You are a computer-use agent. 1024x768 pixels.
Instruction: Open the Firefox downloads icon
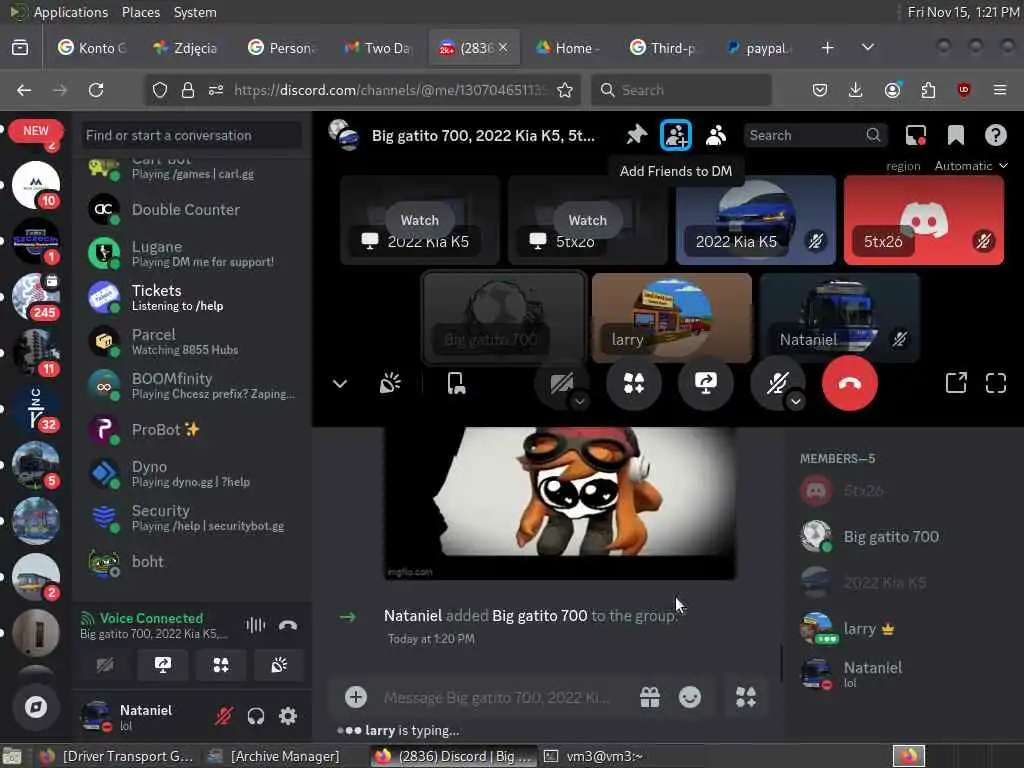click(855, 90)
